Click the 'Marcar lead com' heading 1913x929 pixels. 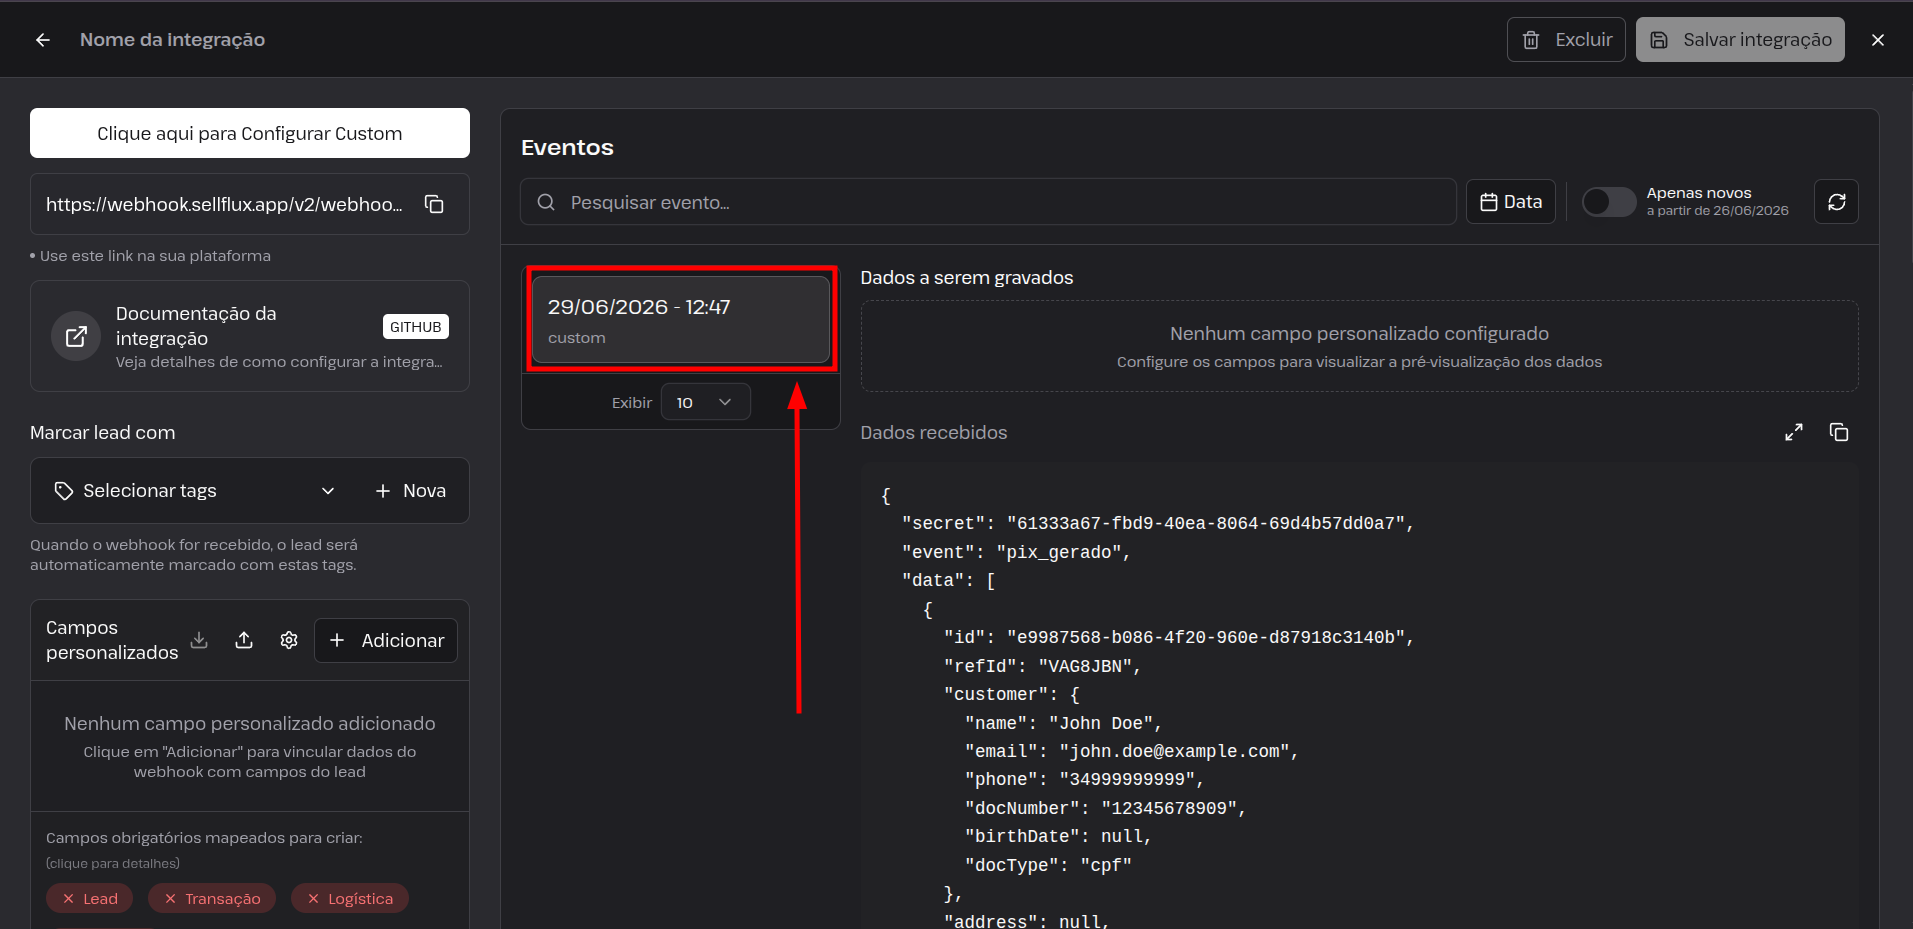tap(102, 433)
